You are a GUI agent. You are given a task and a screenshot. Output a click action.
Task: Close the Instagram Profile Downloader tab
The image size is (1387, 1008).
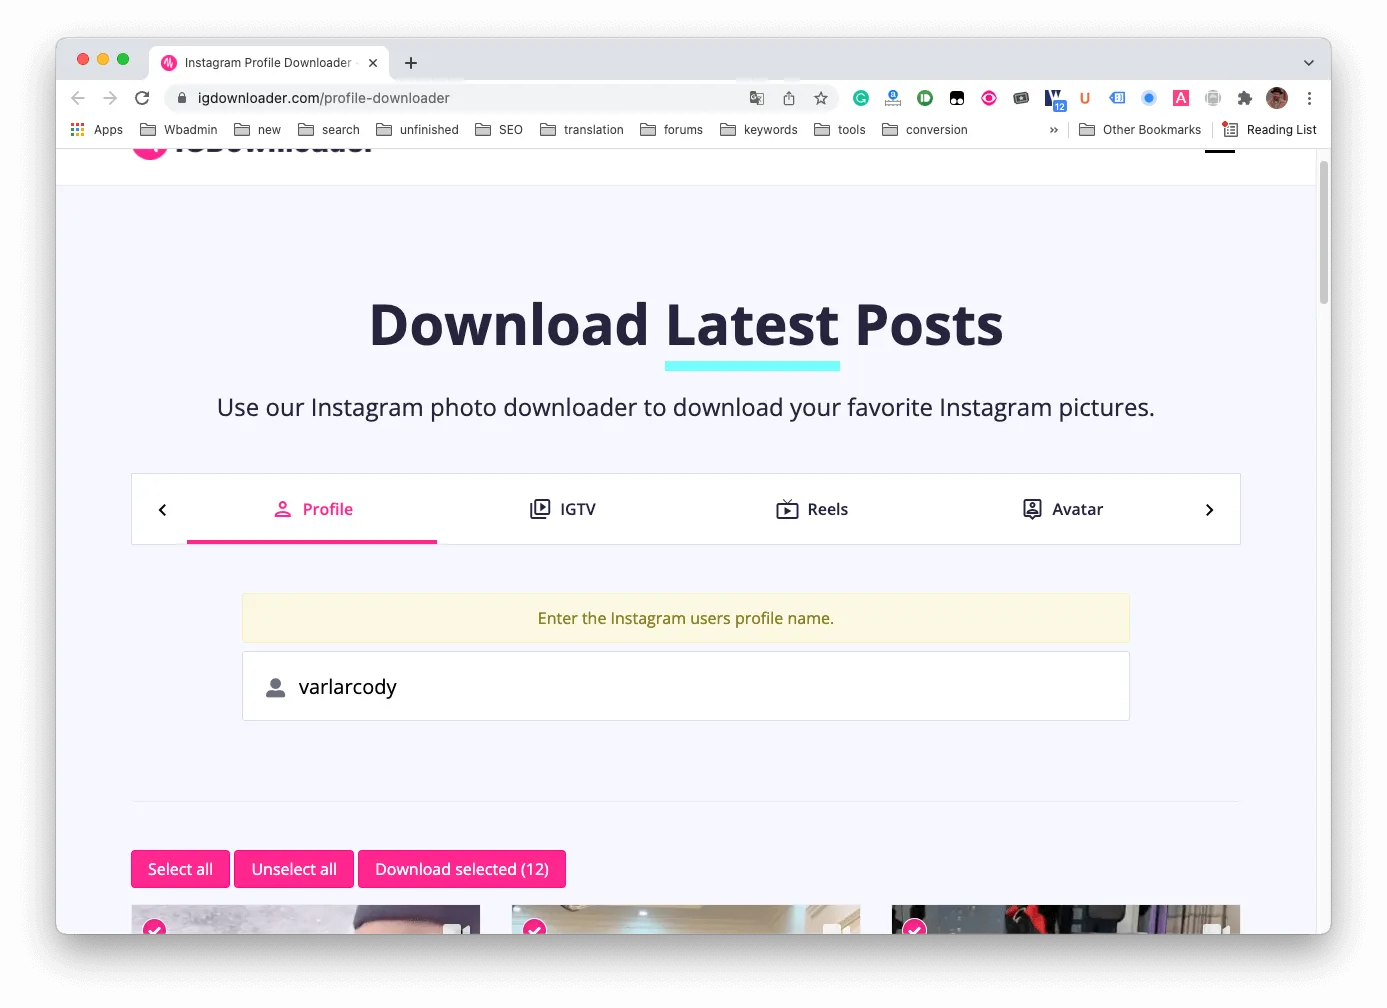pos(373,63)
